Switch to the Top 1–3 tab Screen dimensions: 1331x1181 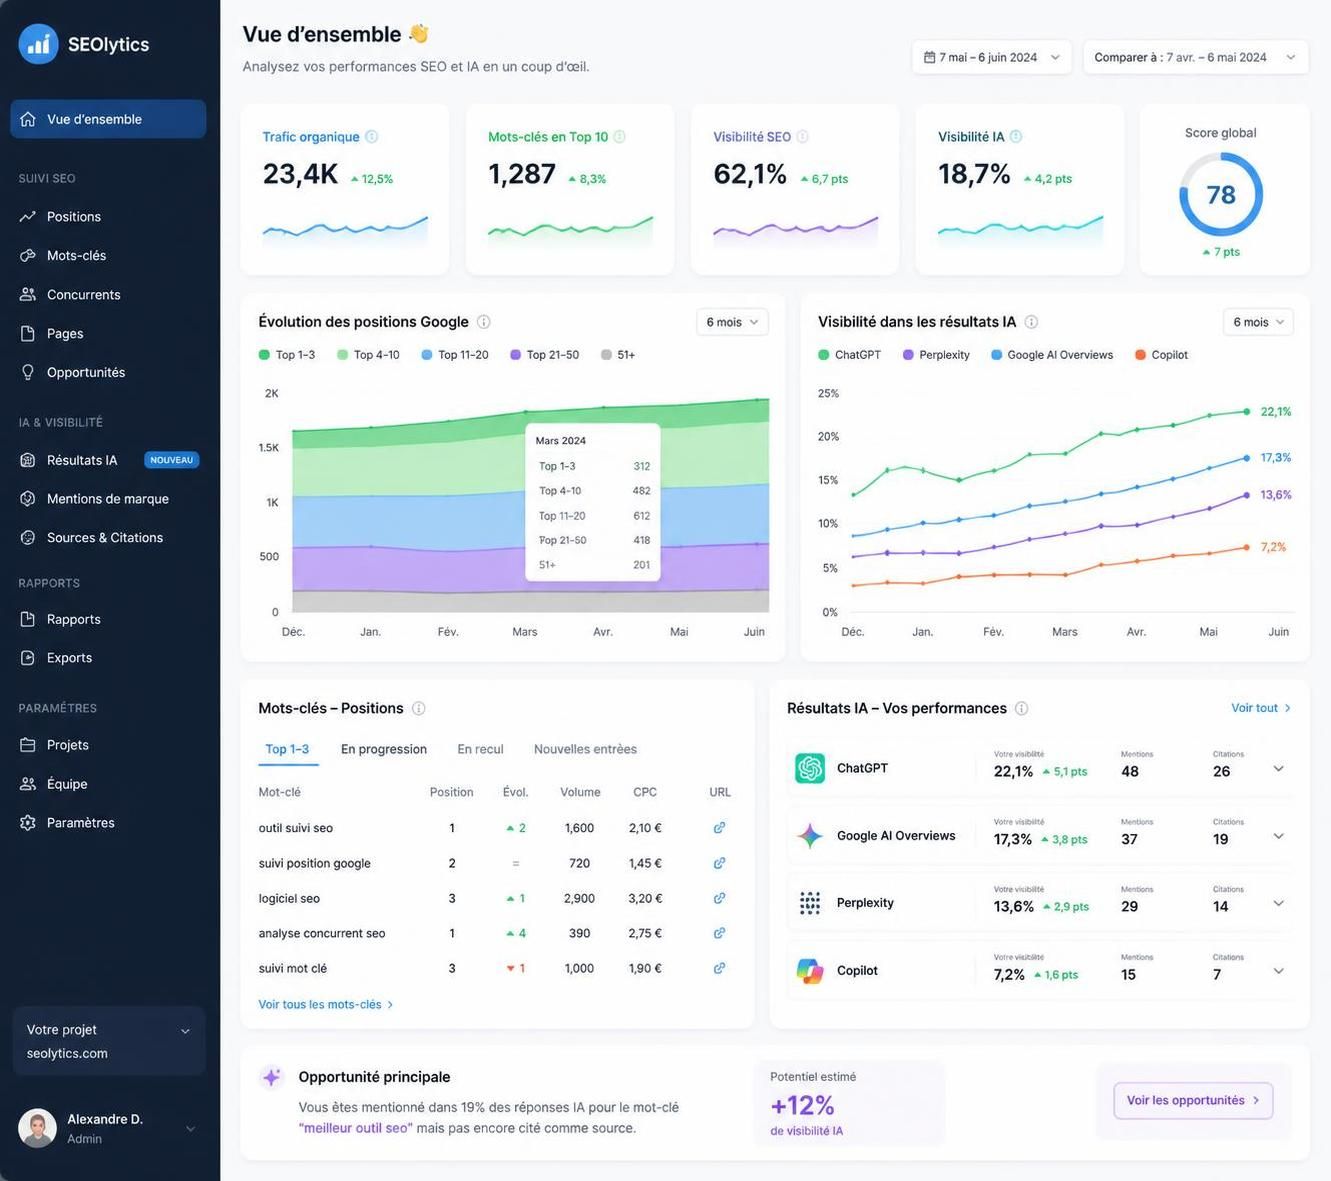(287, 749)
